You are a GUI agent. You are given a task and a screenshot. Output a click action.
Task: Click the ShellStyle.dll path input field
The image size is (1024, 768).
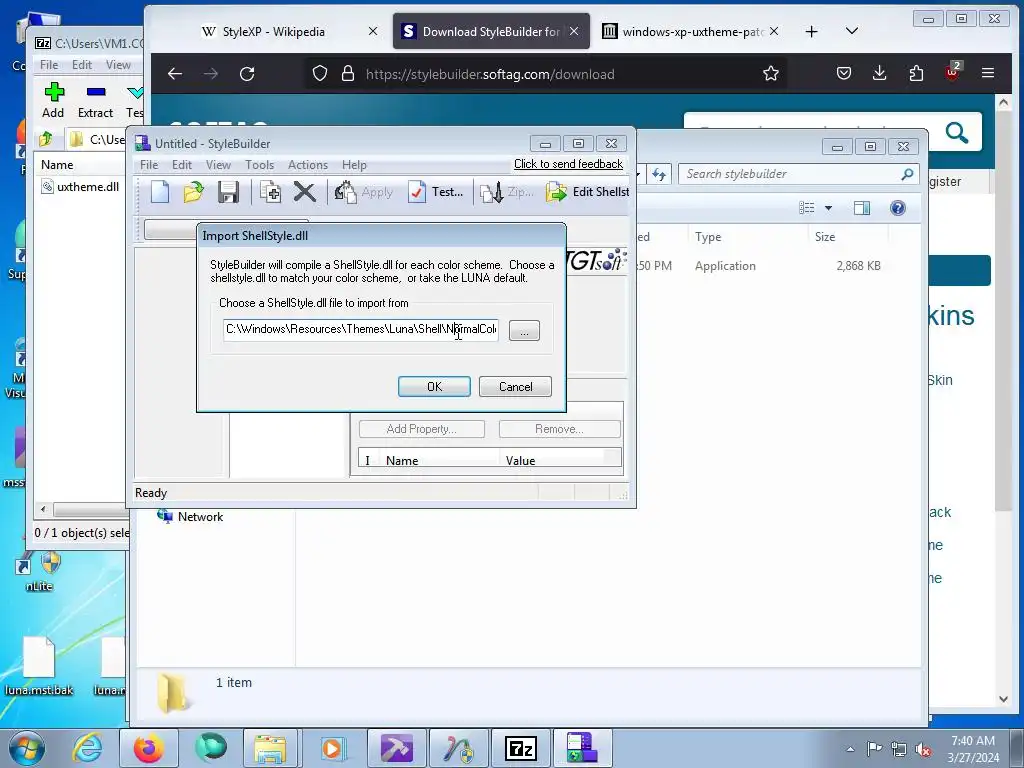click(x=360, y=329)
